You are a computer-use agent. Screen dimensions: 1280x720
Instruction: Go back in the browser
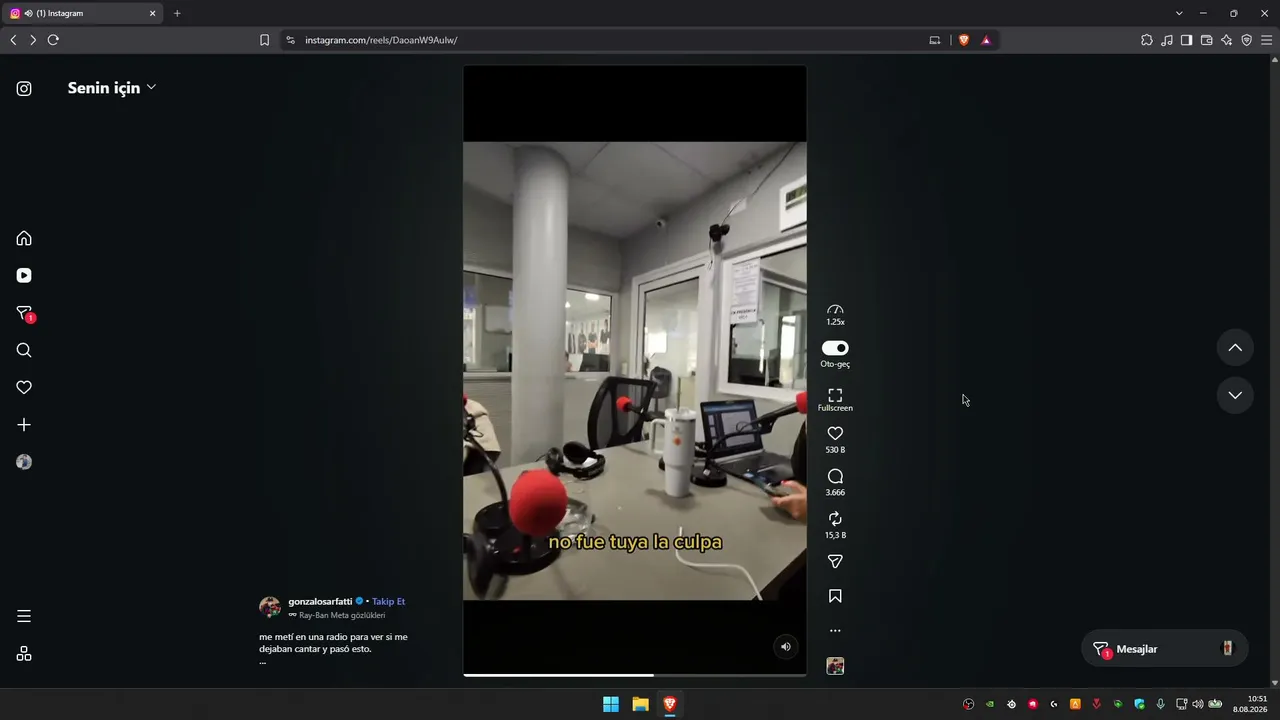pyautogui.click(x=13, y=40)
